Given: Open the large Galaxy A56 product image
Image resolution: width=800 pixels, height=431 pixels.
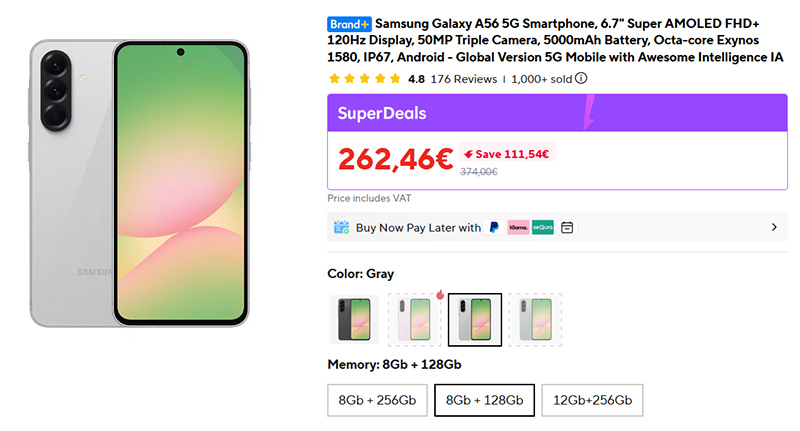Looking at the screenshot, I should coord(138,183).
